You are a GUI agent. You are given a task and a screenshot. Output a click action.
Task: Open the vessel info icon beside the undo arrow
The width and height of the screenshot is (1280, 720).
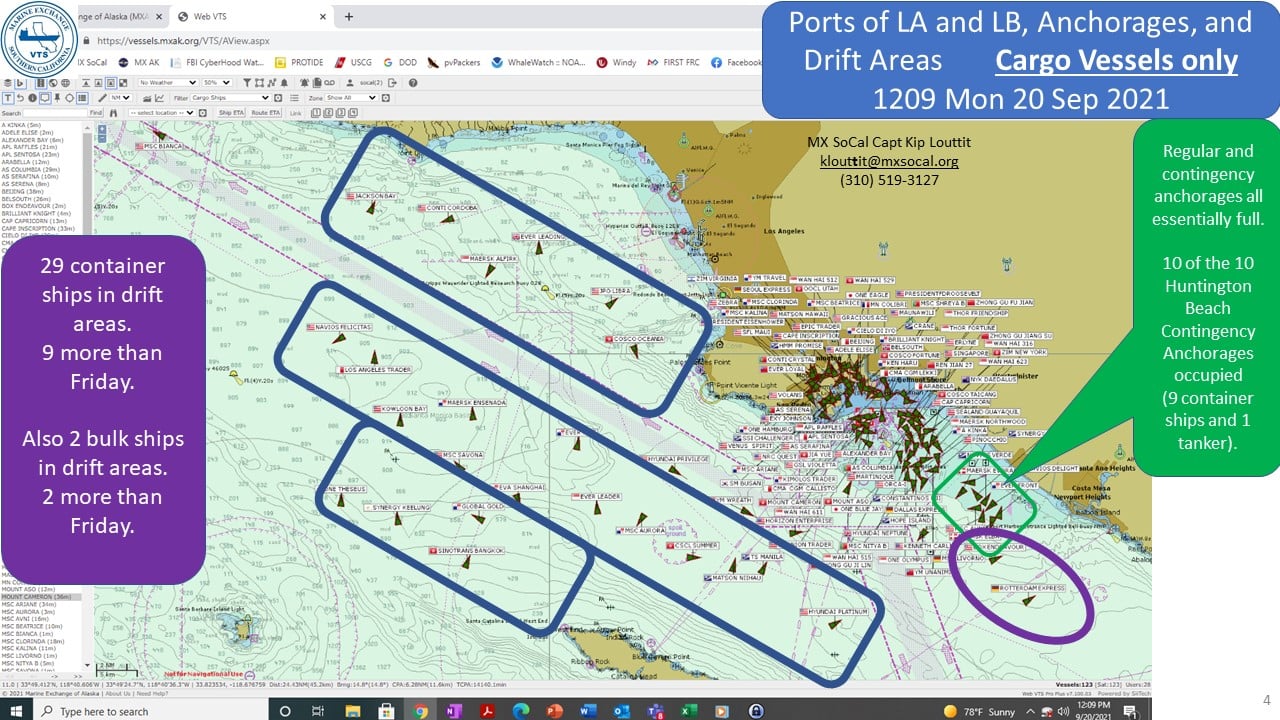click(x=32, y=97)
